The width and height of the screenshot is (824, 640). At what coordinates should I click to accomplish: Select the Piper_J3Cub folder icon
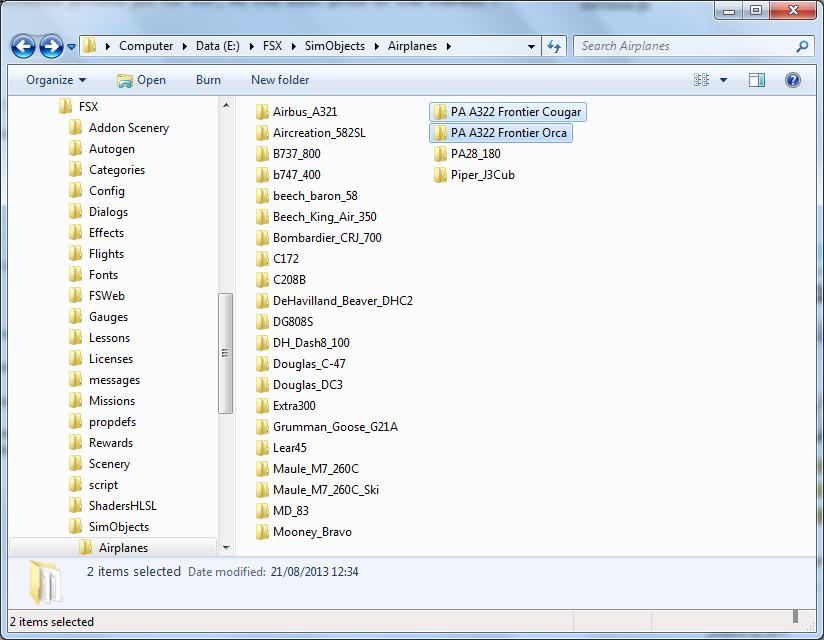(441, 175)
